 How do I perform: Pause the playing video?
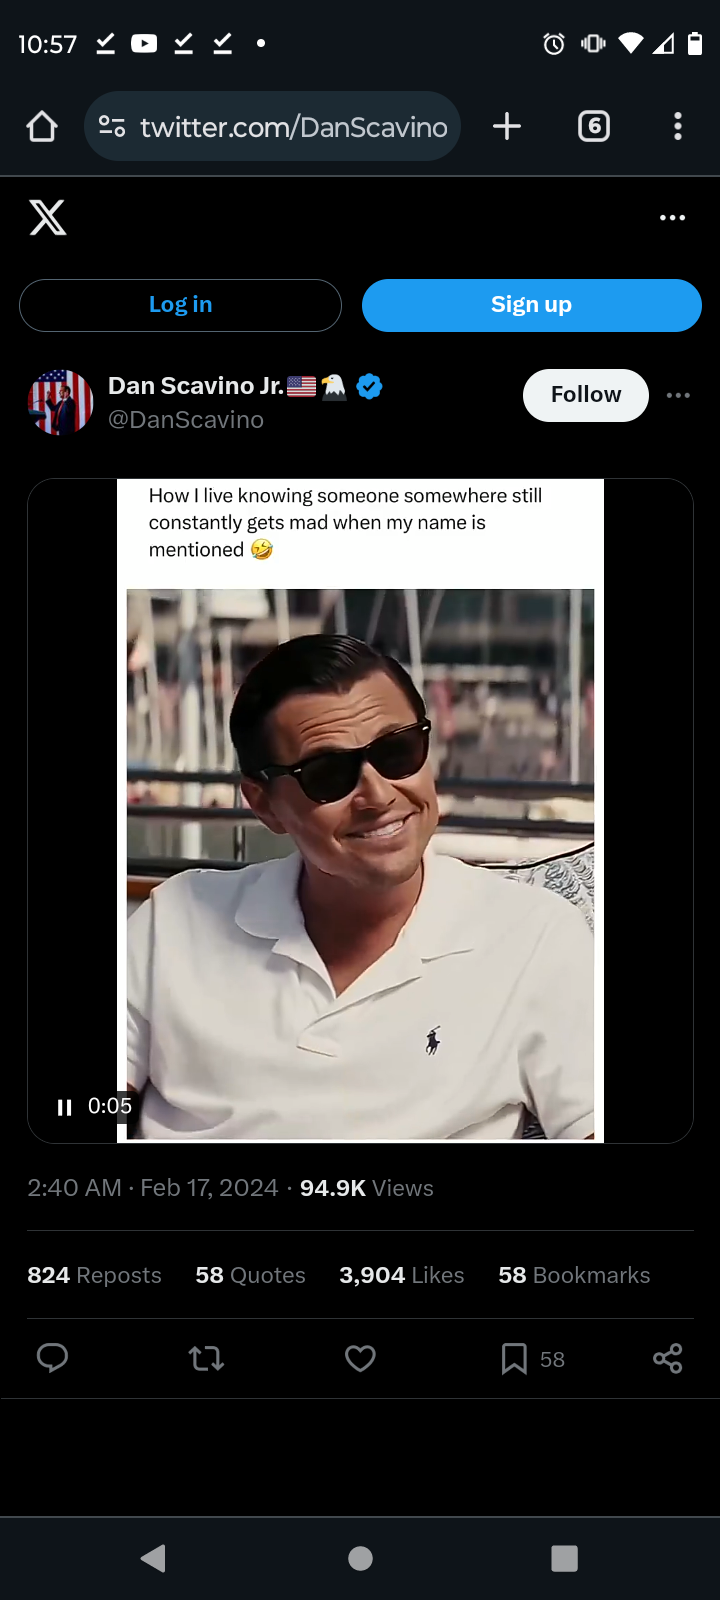65,1107
